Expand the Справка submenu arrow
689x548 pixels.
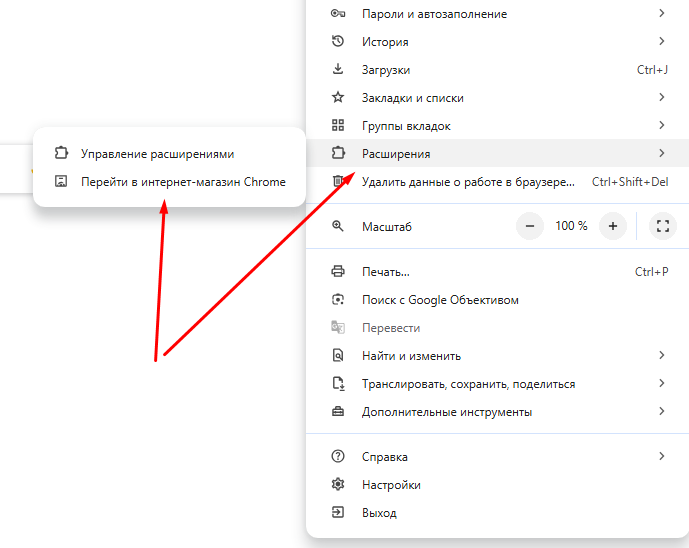(662, 456)
